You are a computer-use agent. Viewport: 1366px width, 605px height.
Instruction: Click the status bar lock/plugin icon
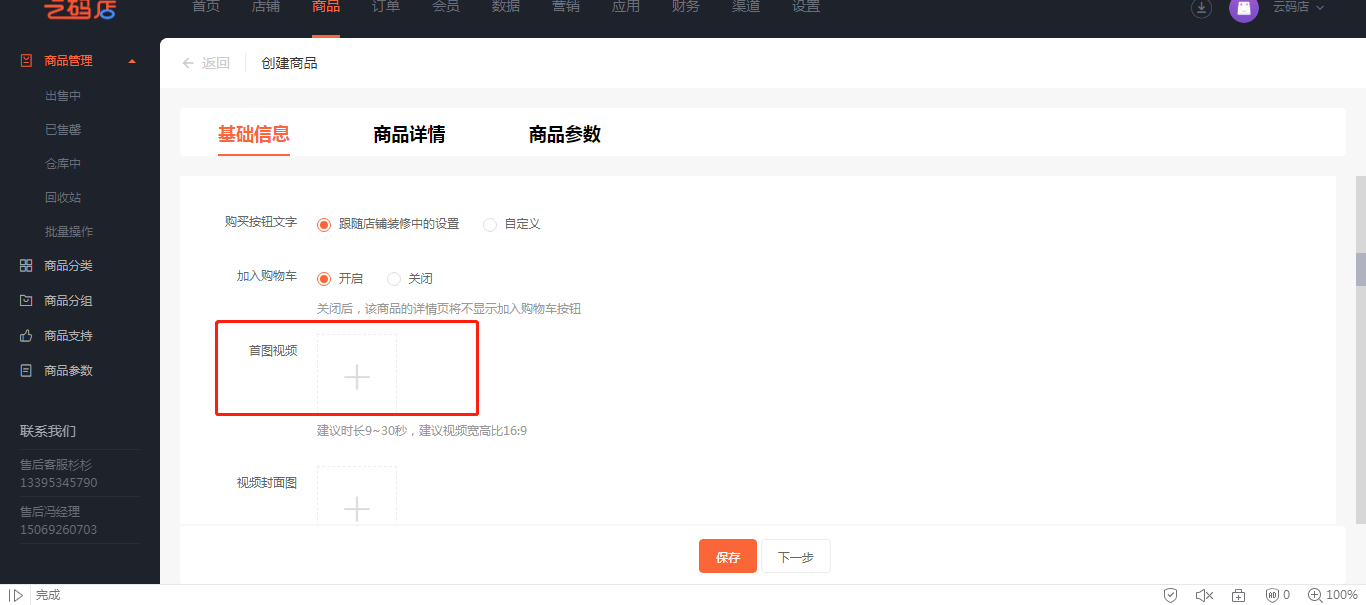[x=1238, y=595]
